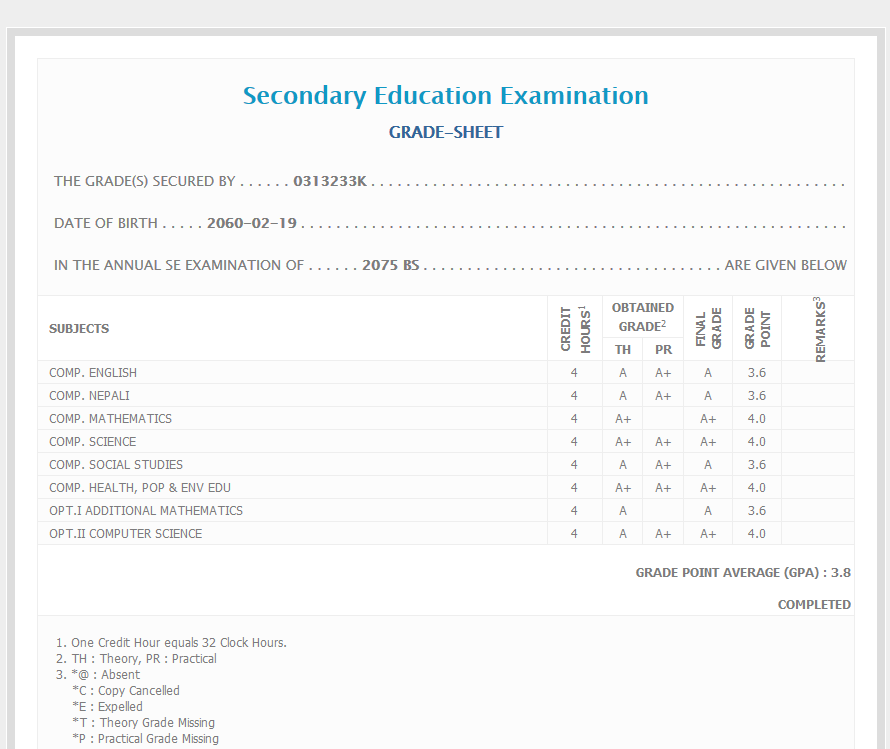Click the COMPLETED status text

coord(814,605)
